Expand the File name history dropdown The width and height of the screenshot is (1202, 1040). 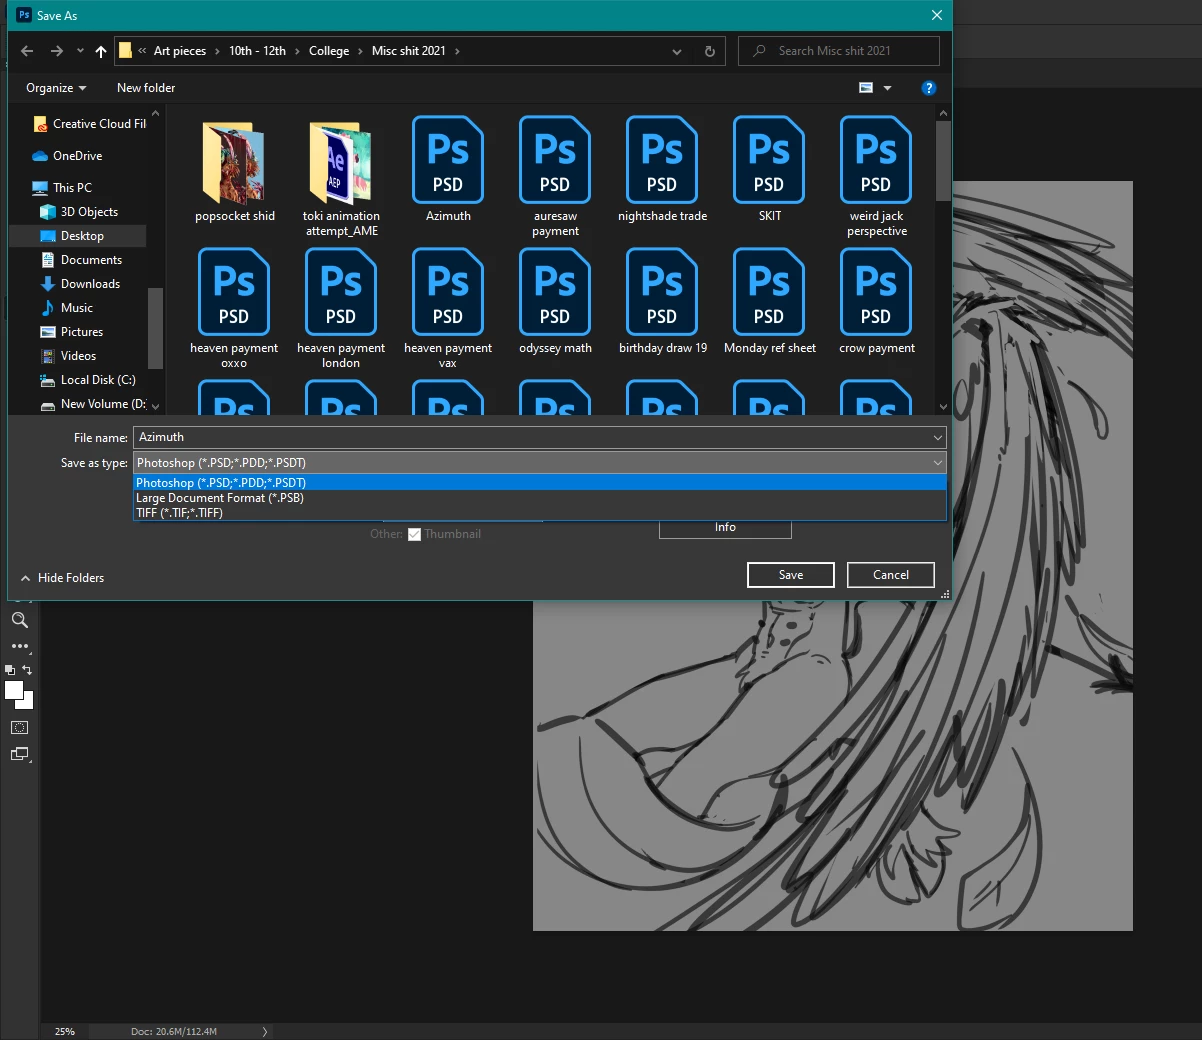(937, 437)
